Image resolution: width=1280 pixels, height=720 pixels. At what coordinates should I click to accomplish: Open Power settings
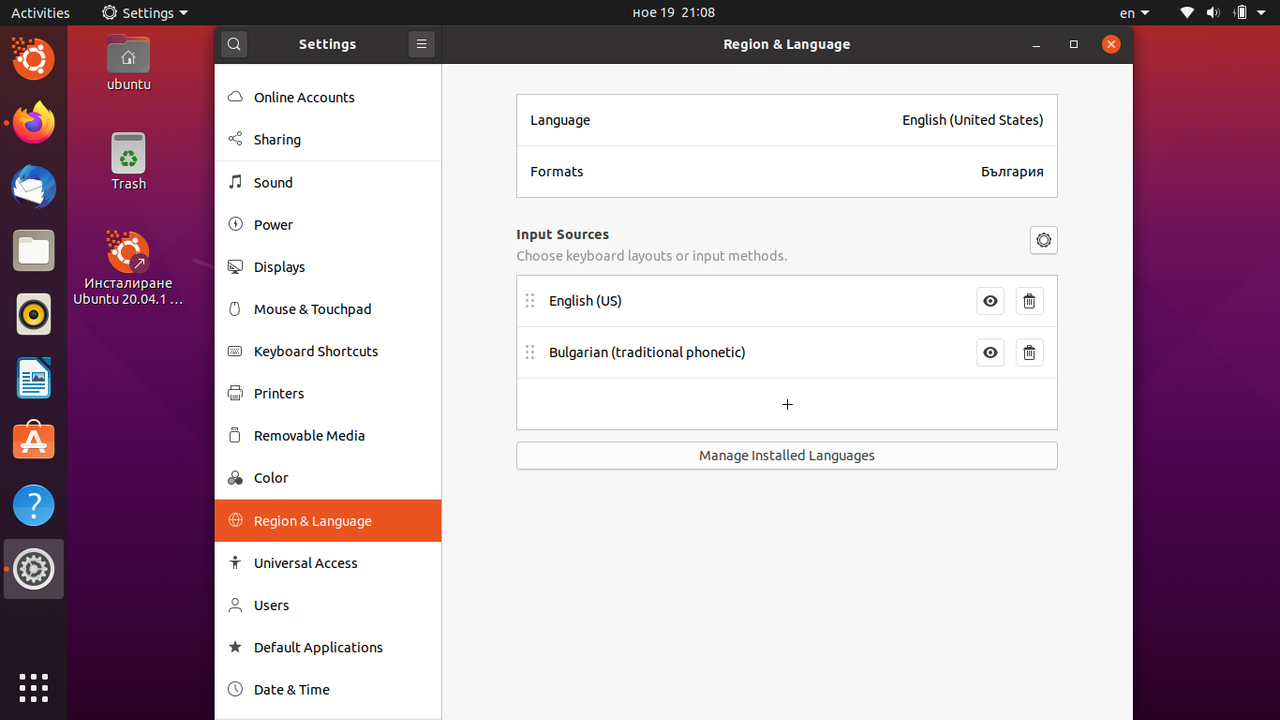point(328,224)
